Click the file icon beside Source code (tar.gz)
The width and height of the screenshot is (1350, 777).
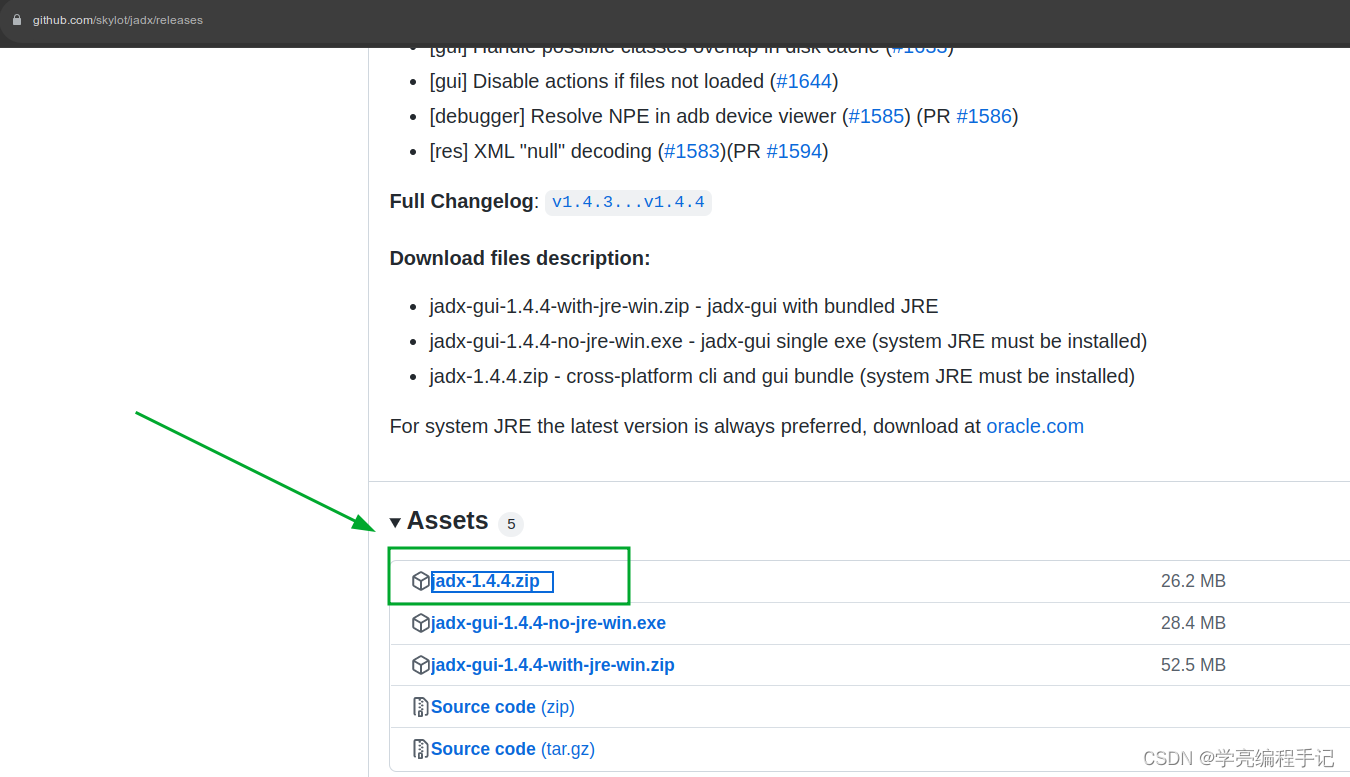pyautogui.click(x=421, y=748)
